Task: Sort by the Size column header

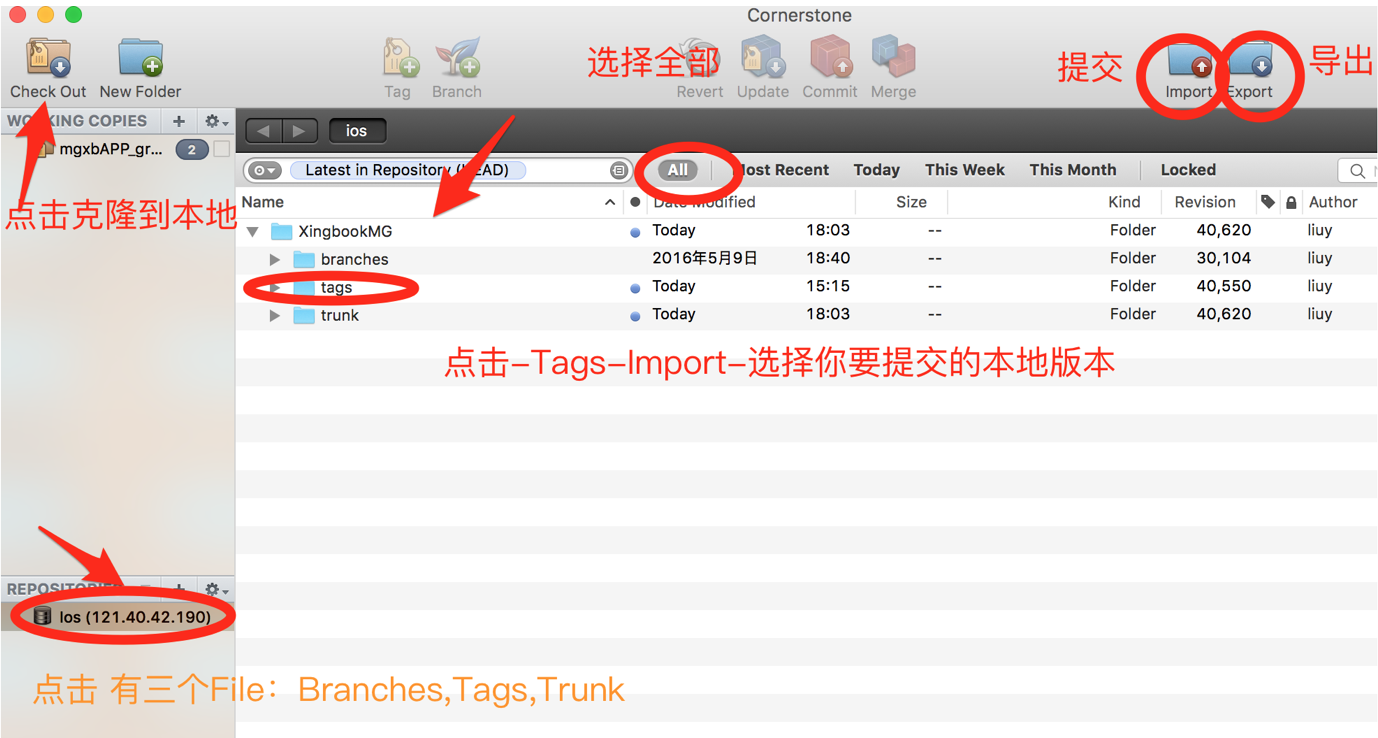Action: pyautogui.click(x=911, y=202)
